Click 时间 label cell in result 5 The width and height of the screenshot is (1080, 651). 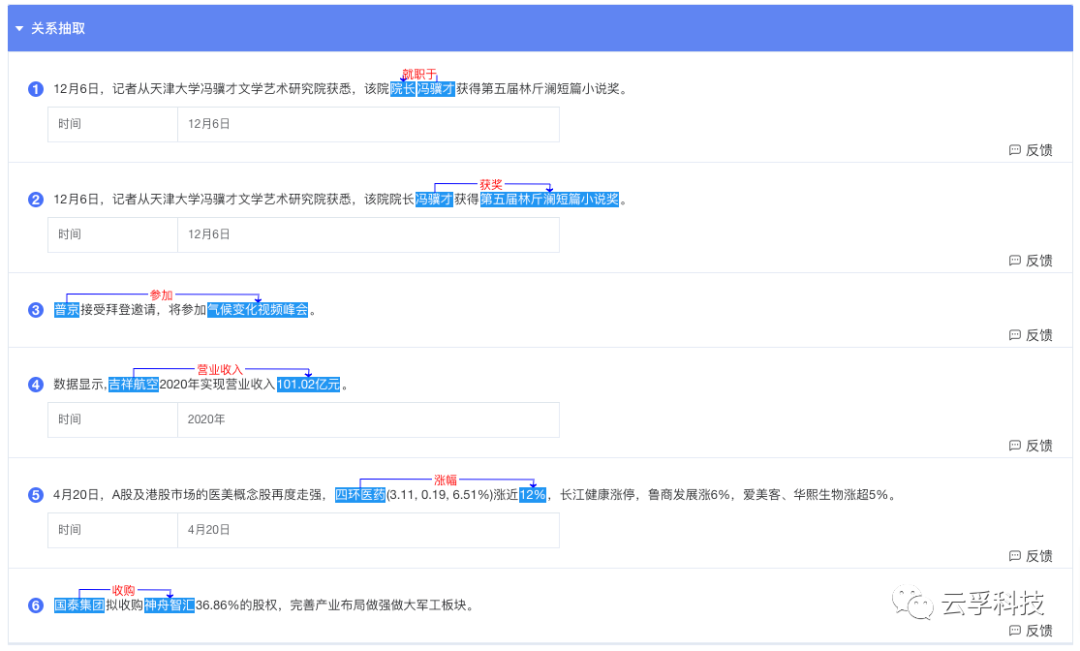tap(113, 530)
